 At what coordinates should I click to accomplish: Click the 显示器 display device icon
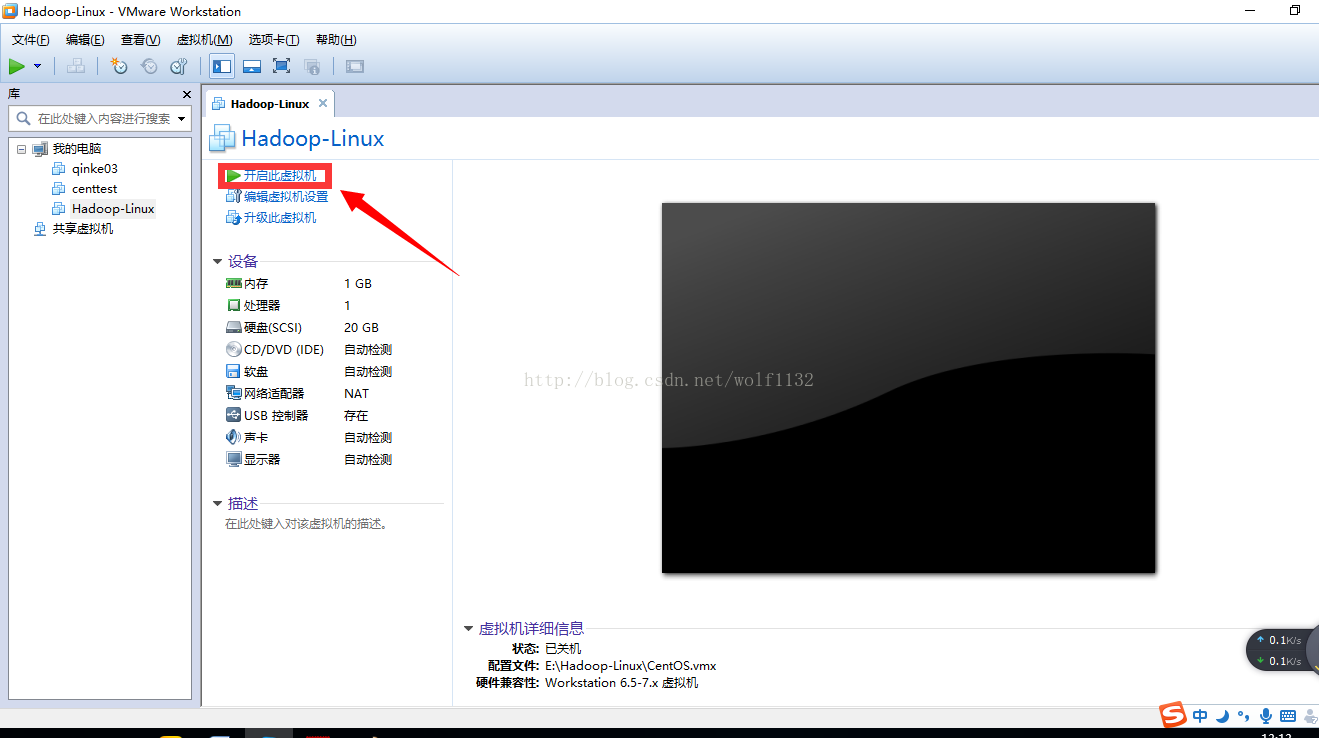click(x=234, y=460)
